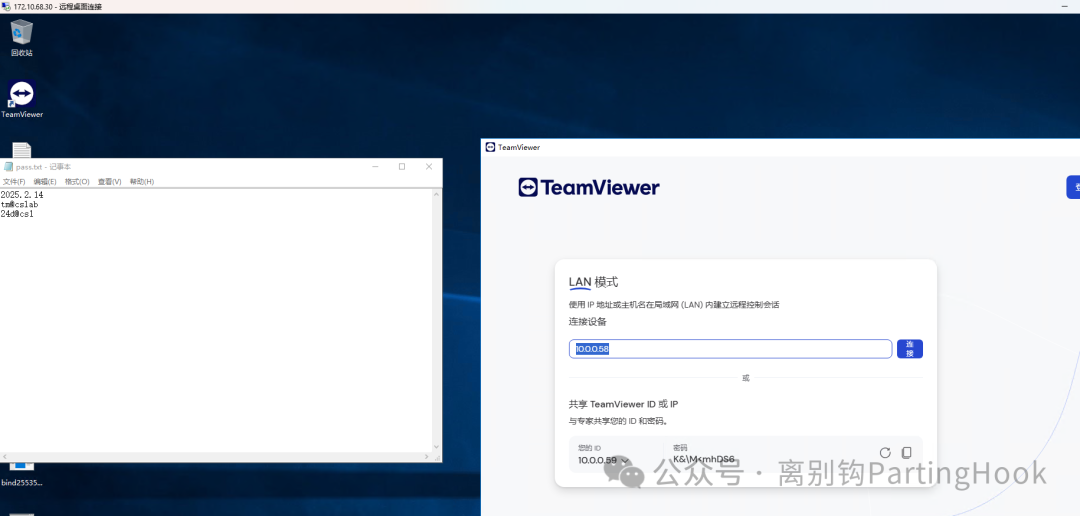
Task: Click the line tm@cslab in Notepad
Action: tap(20, 205)
